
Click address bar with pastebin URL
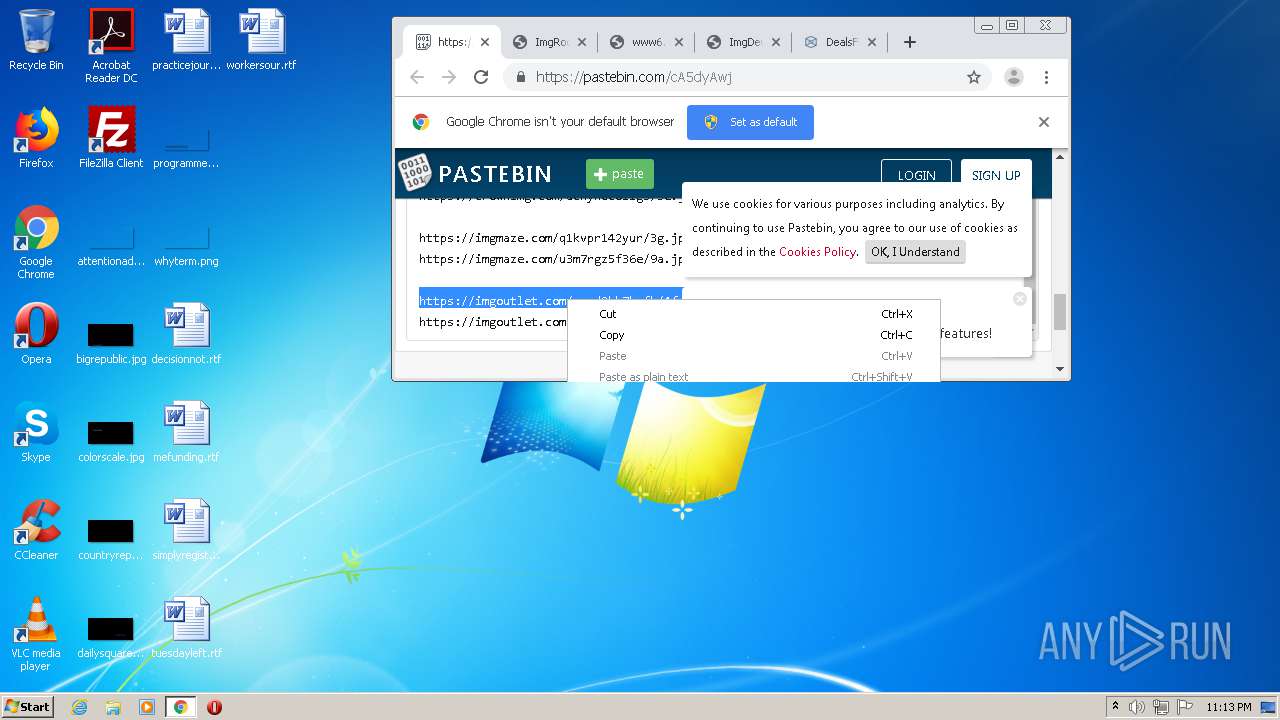point(745,77)
